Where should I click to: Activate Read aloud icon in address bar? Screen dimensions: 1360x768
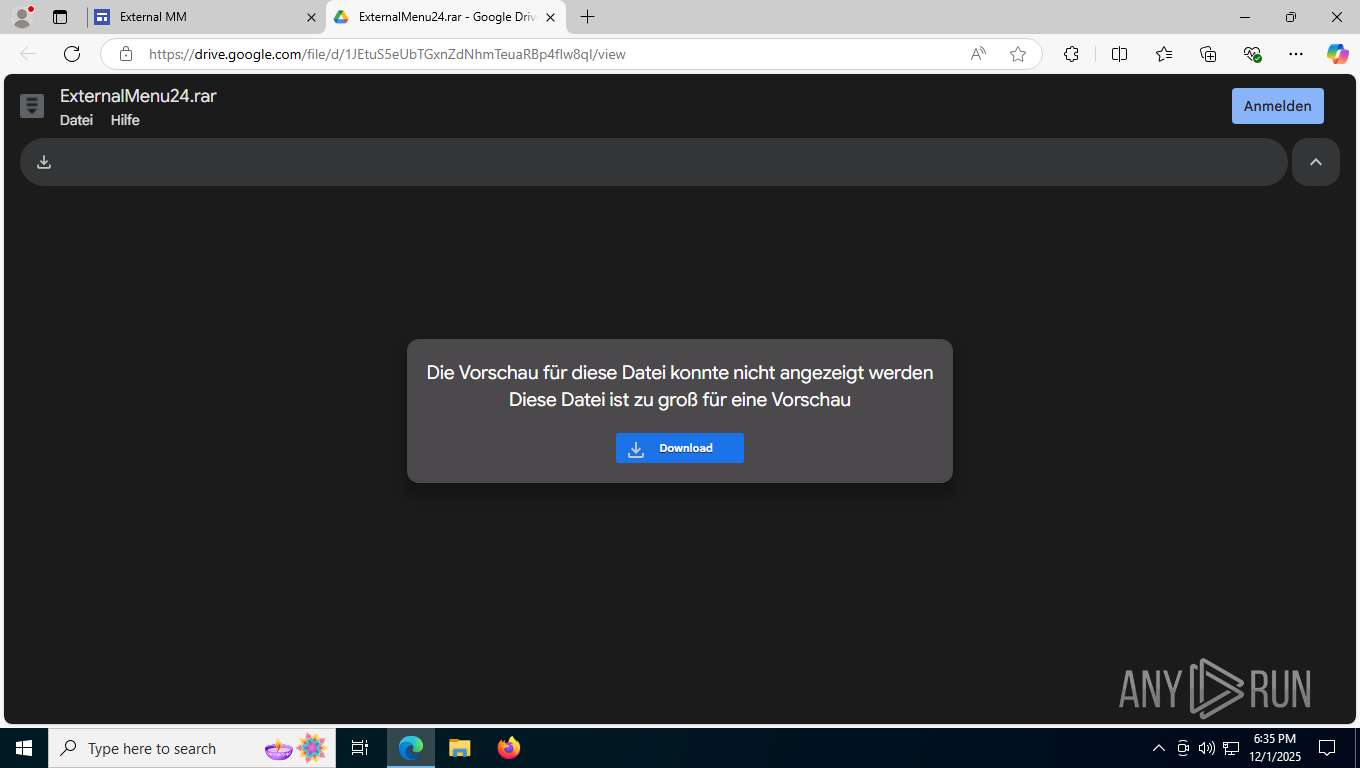[978, 54]
